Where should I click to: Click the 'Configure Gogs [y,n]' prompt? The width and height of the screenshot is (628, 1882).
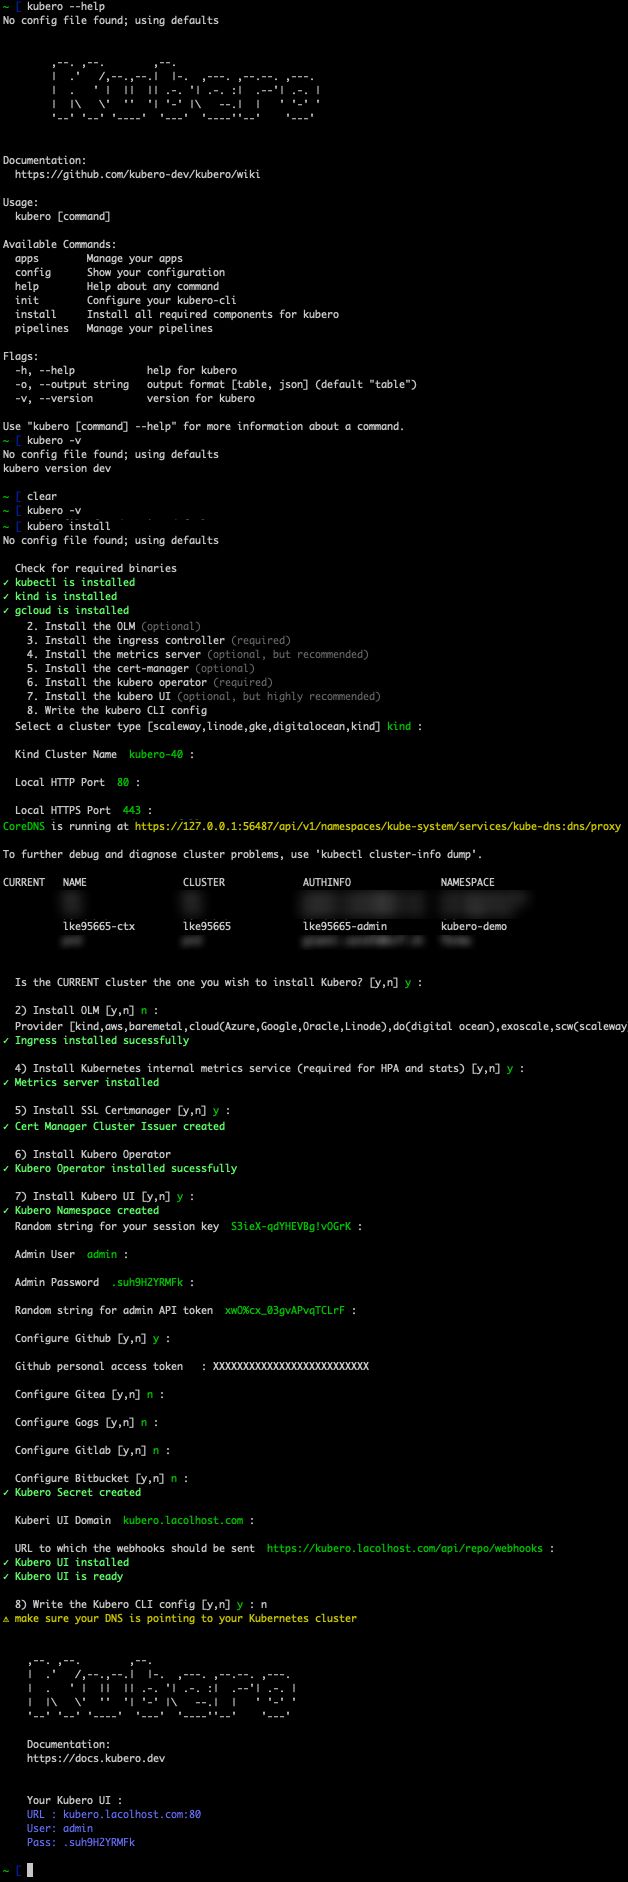(x=86, y=1422)
